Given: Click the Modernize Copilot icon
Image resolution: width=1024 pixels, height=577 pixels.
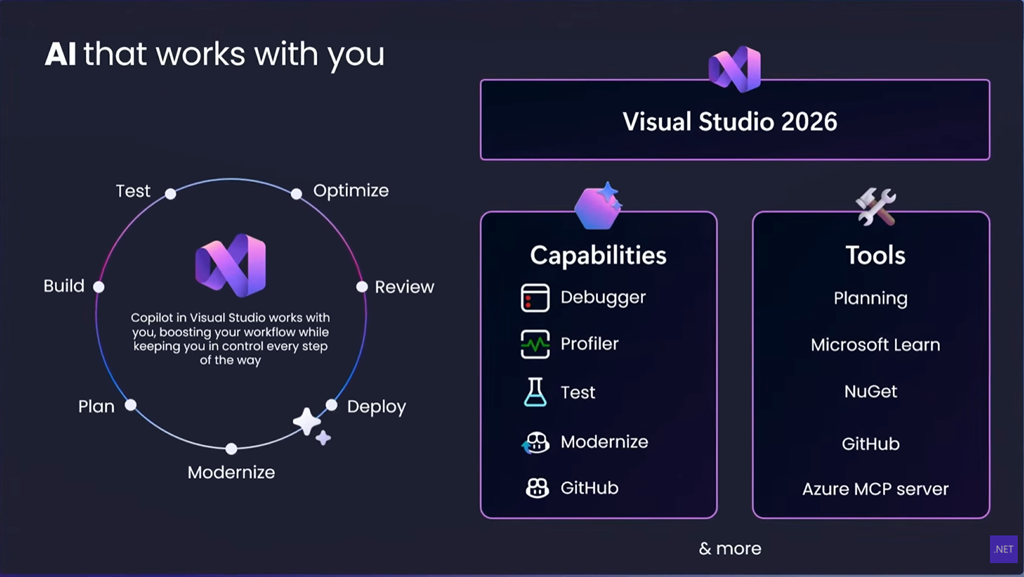Looking at the screenshot, I should tap(536, 443).
